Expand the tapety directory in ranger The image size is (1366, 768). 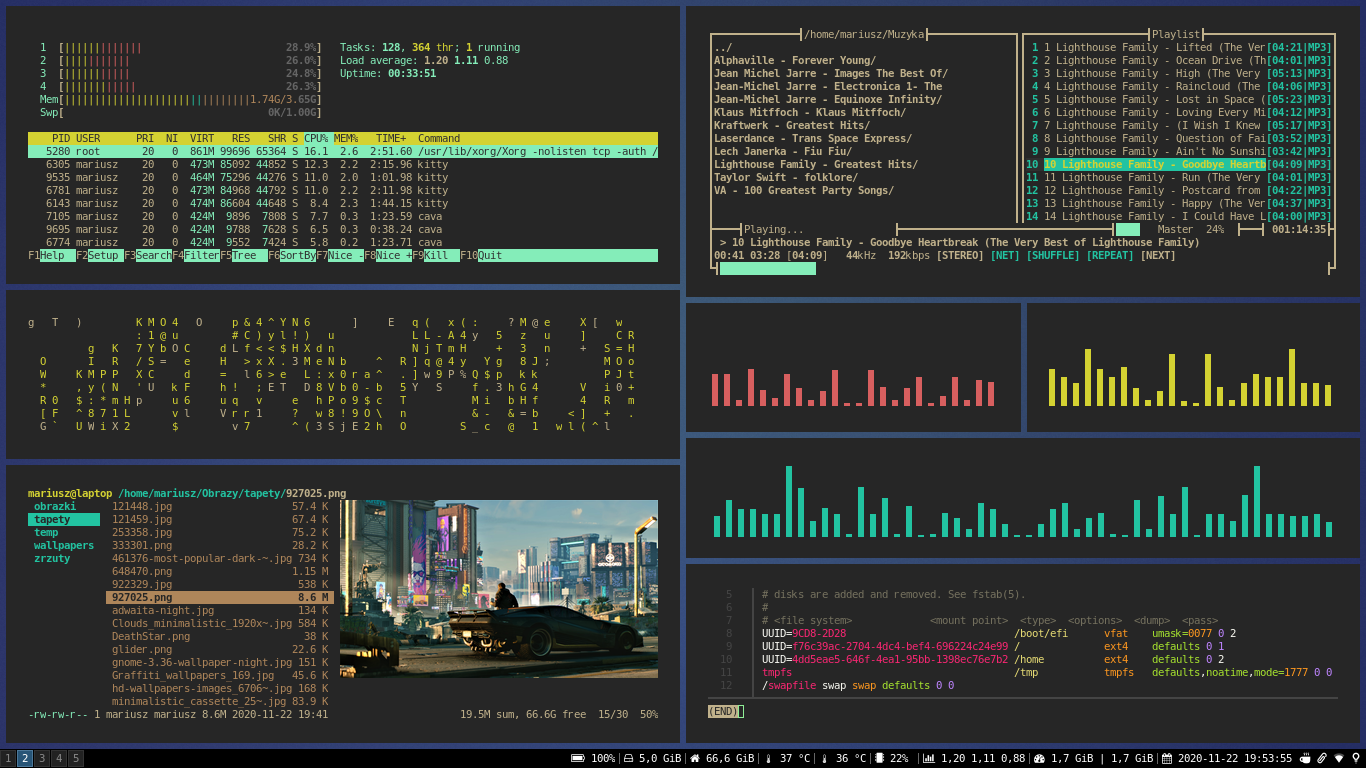50,519
